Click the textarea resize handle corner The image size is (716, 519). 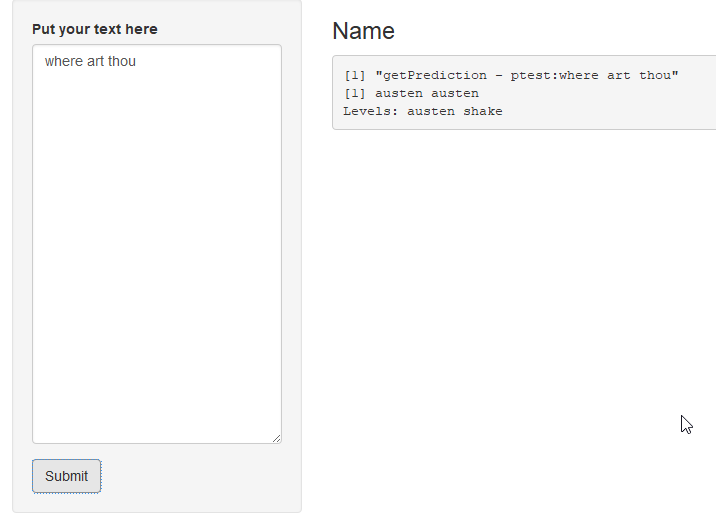coord(276,439)
